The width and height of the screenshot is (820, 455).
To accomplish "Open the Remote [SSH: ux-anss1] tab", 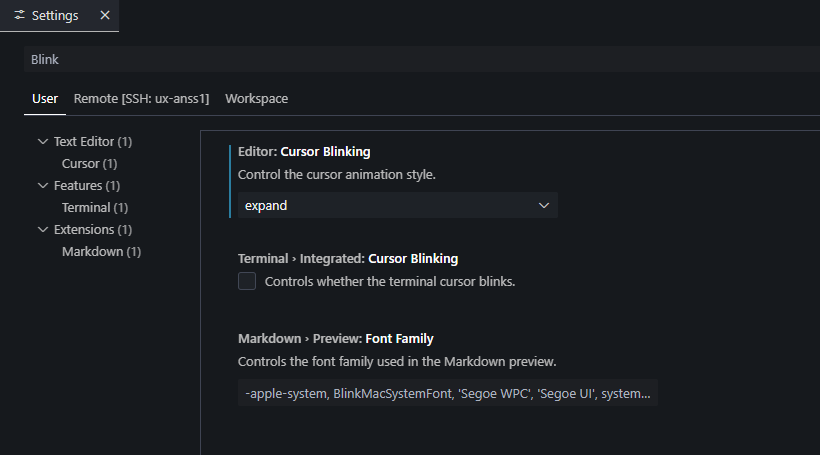I will (x=141, y=99).
